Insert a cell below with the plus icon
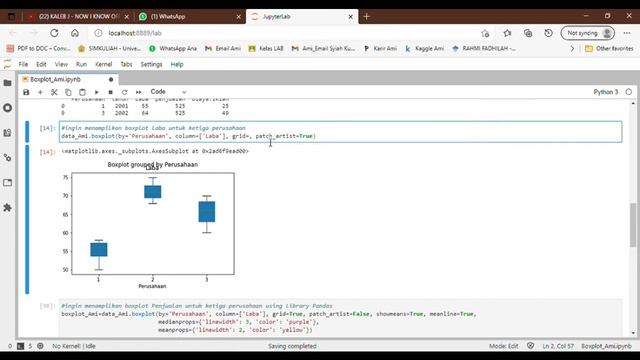Screen dimensions: 640x360 click(40, 92)
